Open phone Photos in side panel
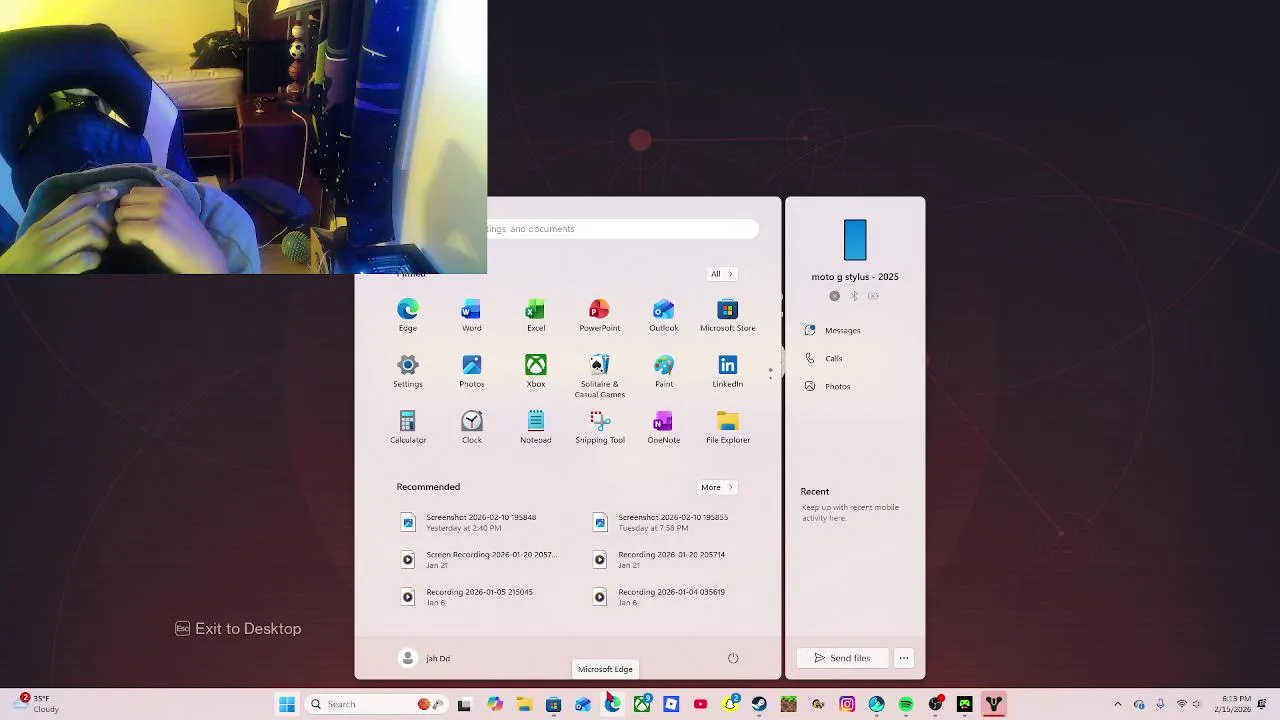 click(x=827, y=386)
